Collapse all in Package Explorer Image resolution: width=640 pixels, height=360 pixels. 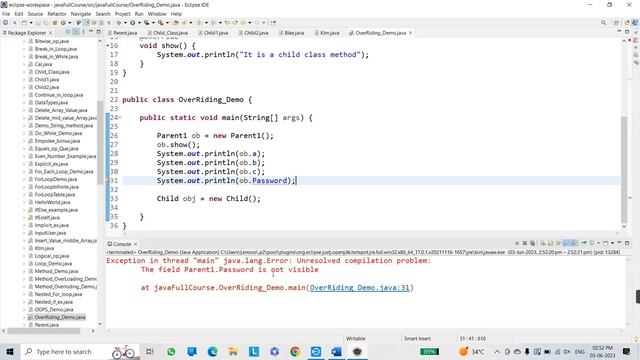[68, 32]
